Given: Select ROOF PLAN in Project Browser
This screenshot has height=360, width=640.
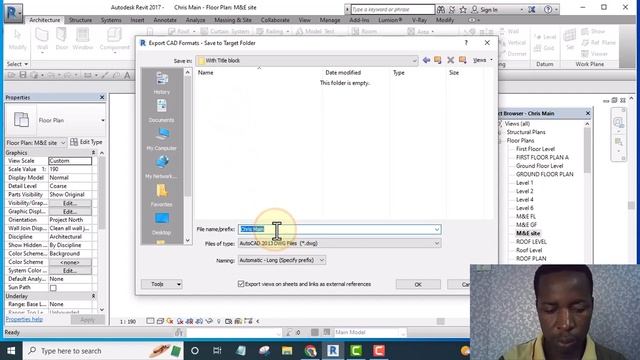Looking at the screenshot, I should point(531,259).
